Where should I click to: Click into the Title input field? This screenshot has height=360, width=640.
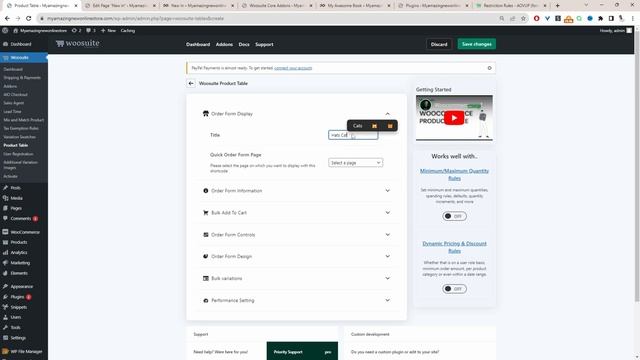coord(353,135)
